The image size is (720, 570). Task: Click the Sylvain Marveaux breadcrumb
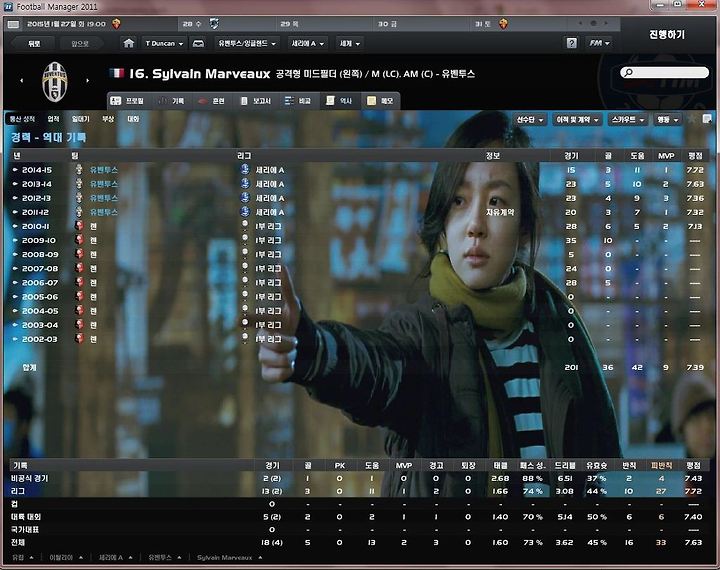click(x=225, y=557)
